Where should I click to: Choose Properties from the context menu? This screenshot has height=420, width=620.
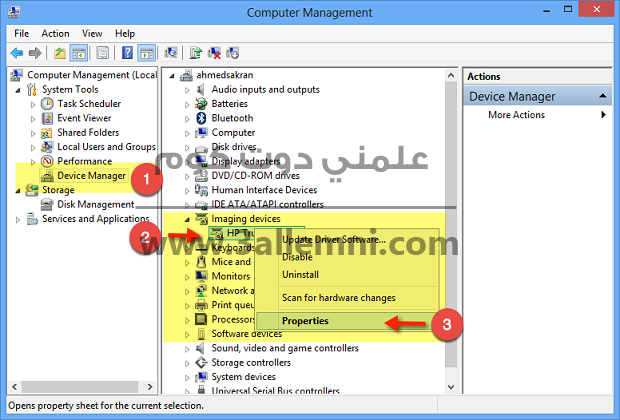pyautogui.click(x=304, y=321)
